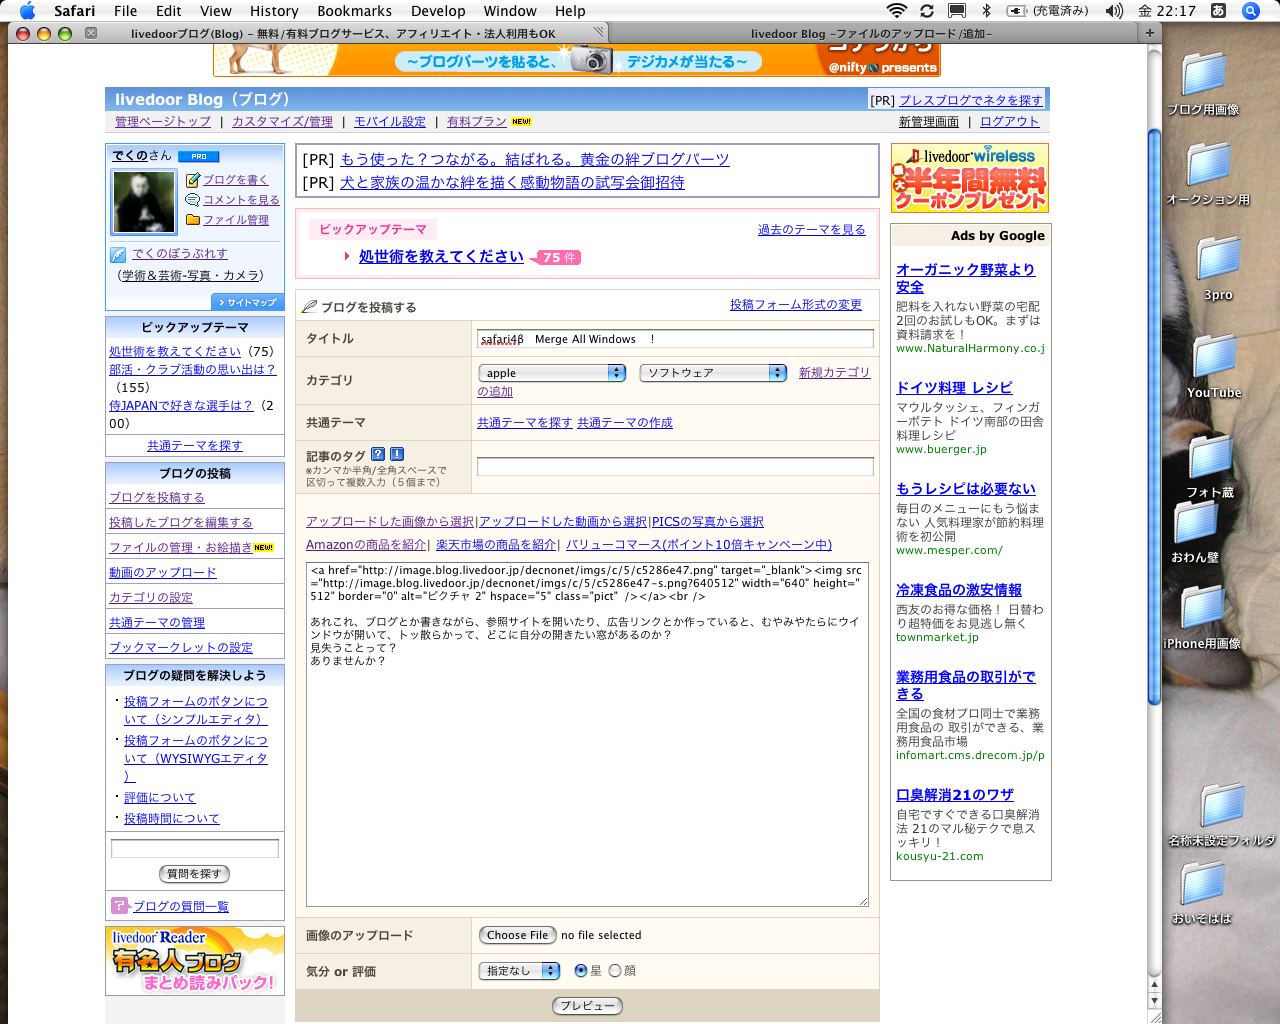1280x1024 pixels.
Task: Click the question mark help icon for 記事のタグ
Action: 378,454
